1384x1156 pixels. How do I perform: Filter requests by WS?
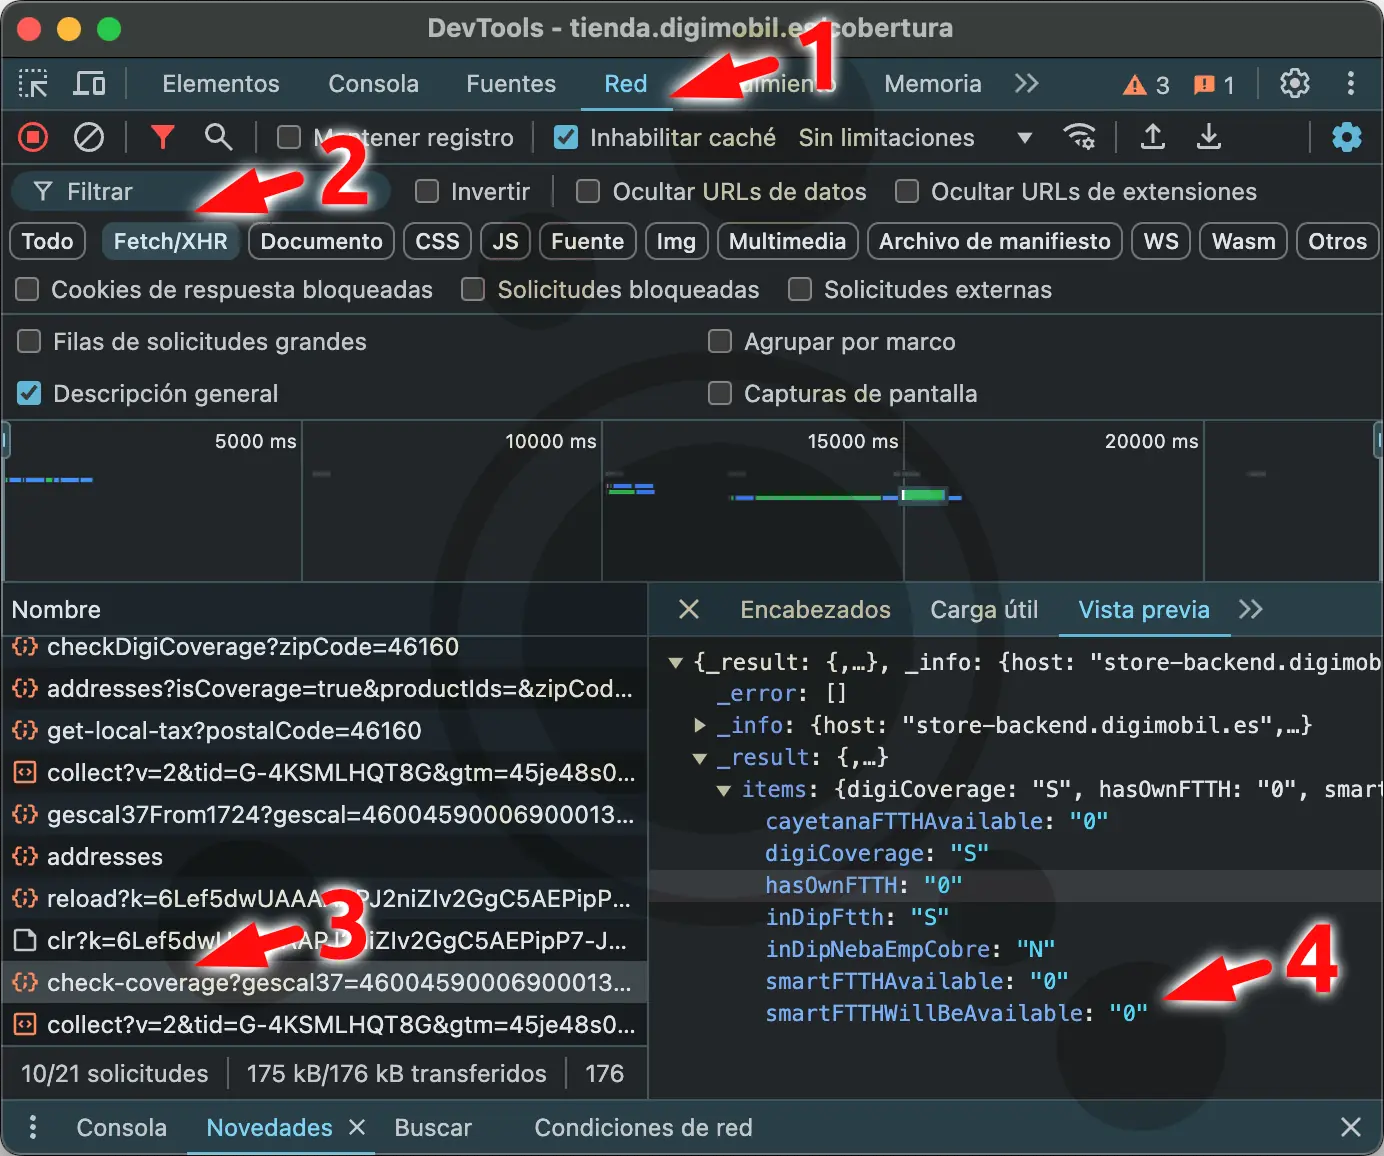tap(1161, 241)
